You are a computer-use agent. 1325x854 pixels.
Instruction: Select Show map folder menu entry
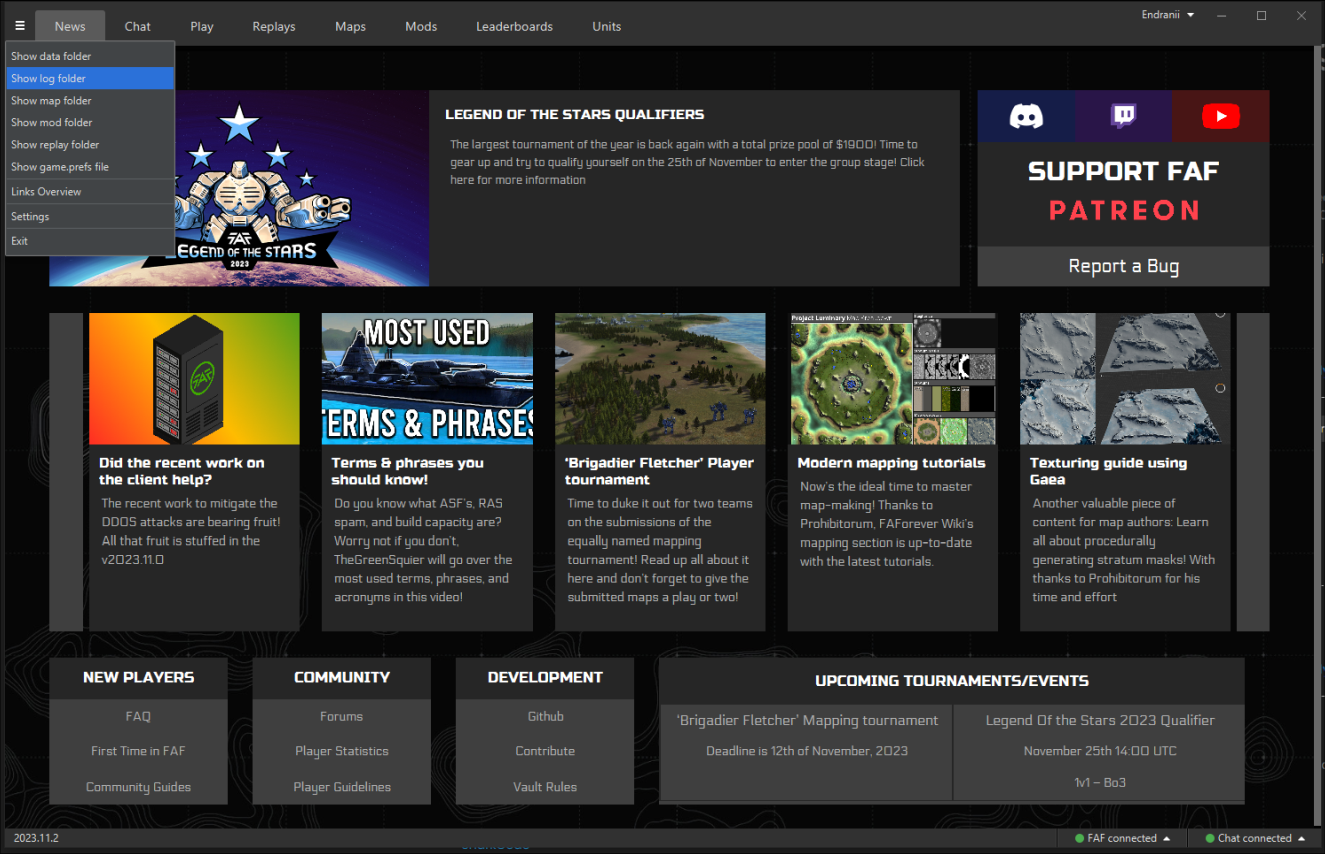90,100
